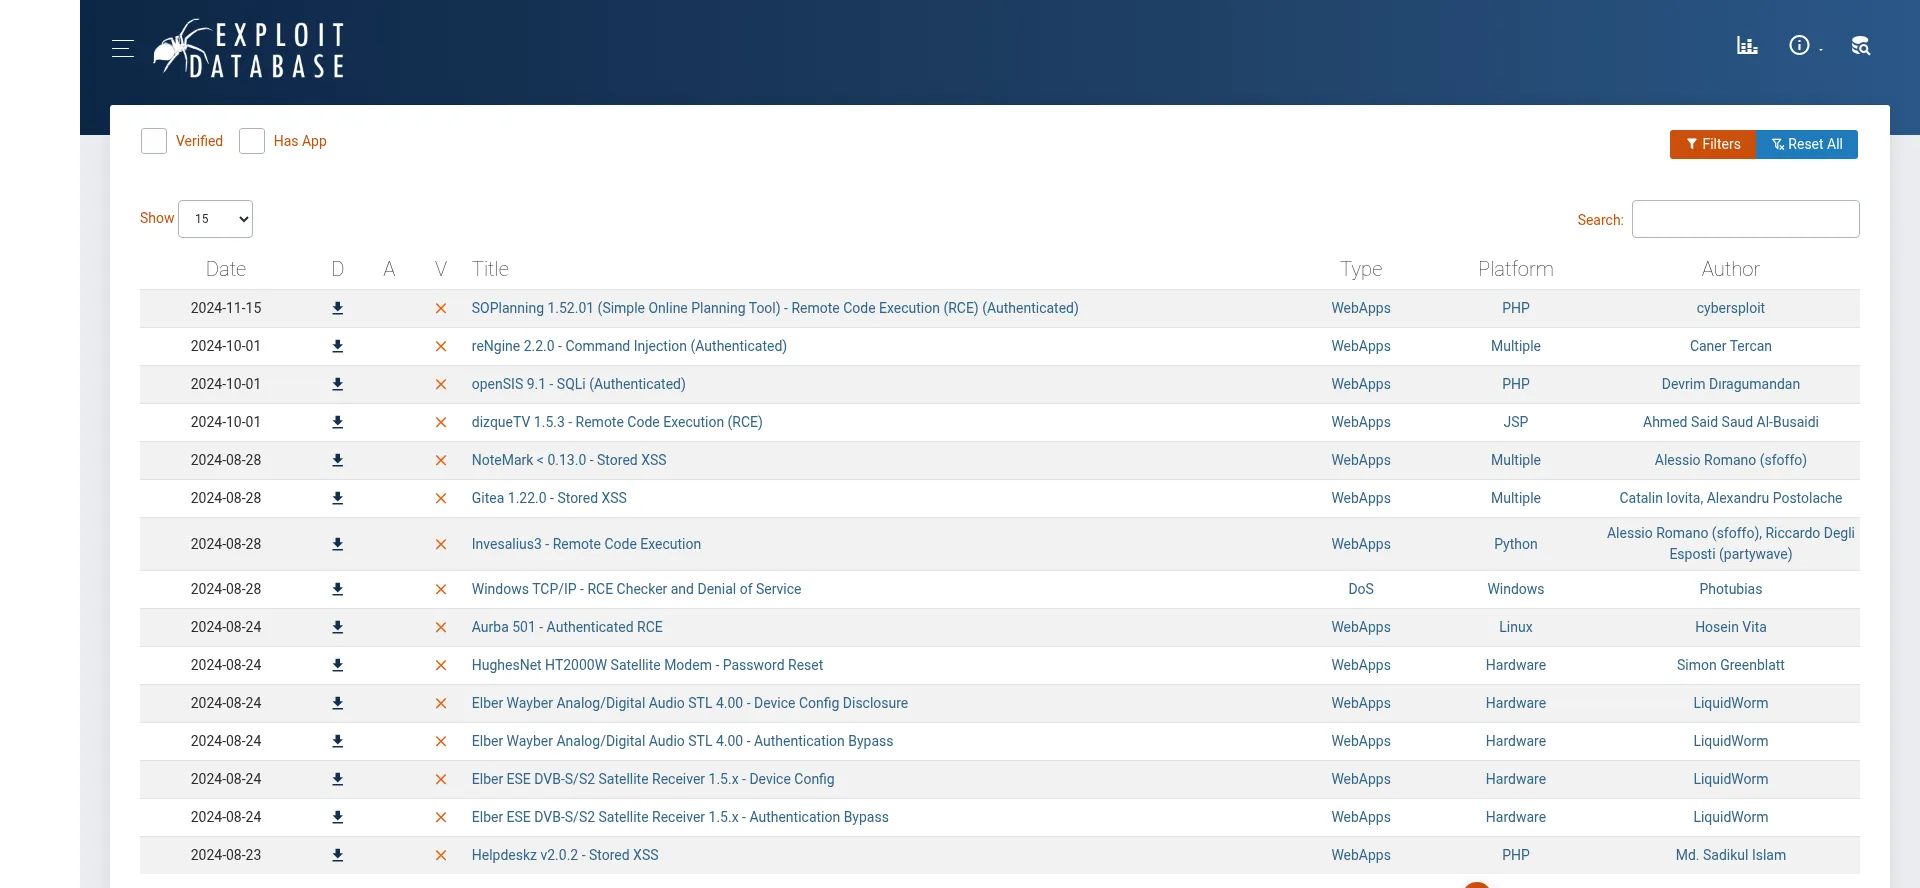This screenshot has height=888, width=1920.
Task: Click unverified X mark for Gitea row
Action: click(x=441, y=499)
